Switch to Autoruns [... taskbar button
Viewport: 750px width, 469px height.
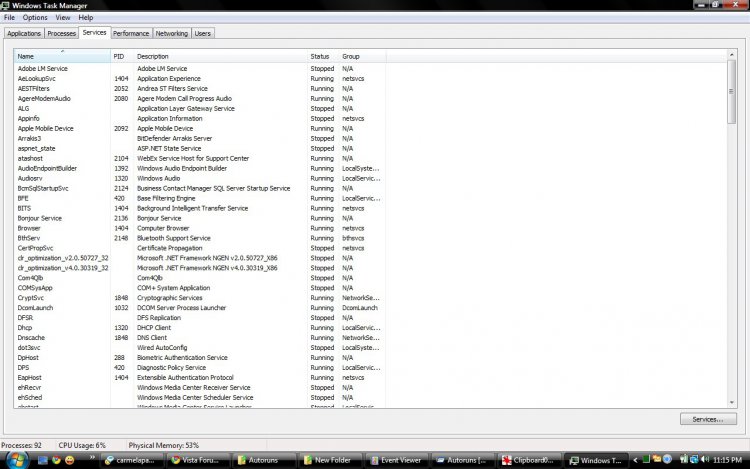[462, 460]
